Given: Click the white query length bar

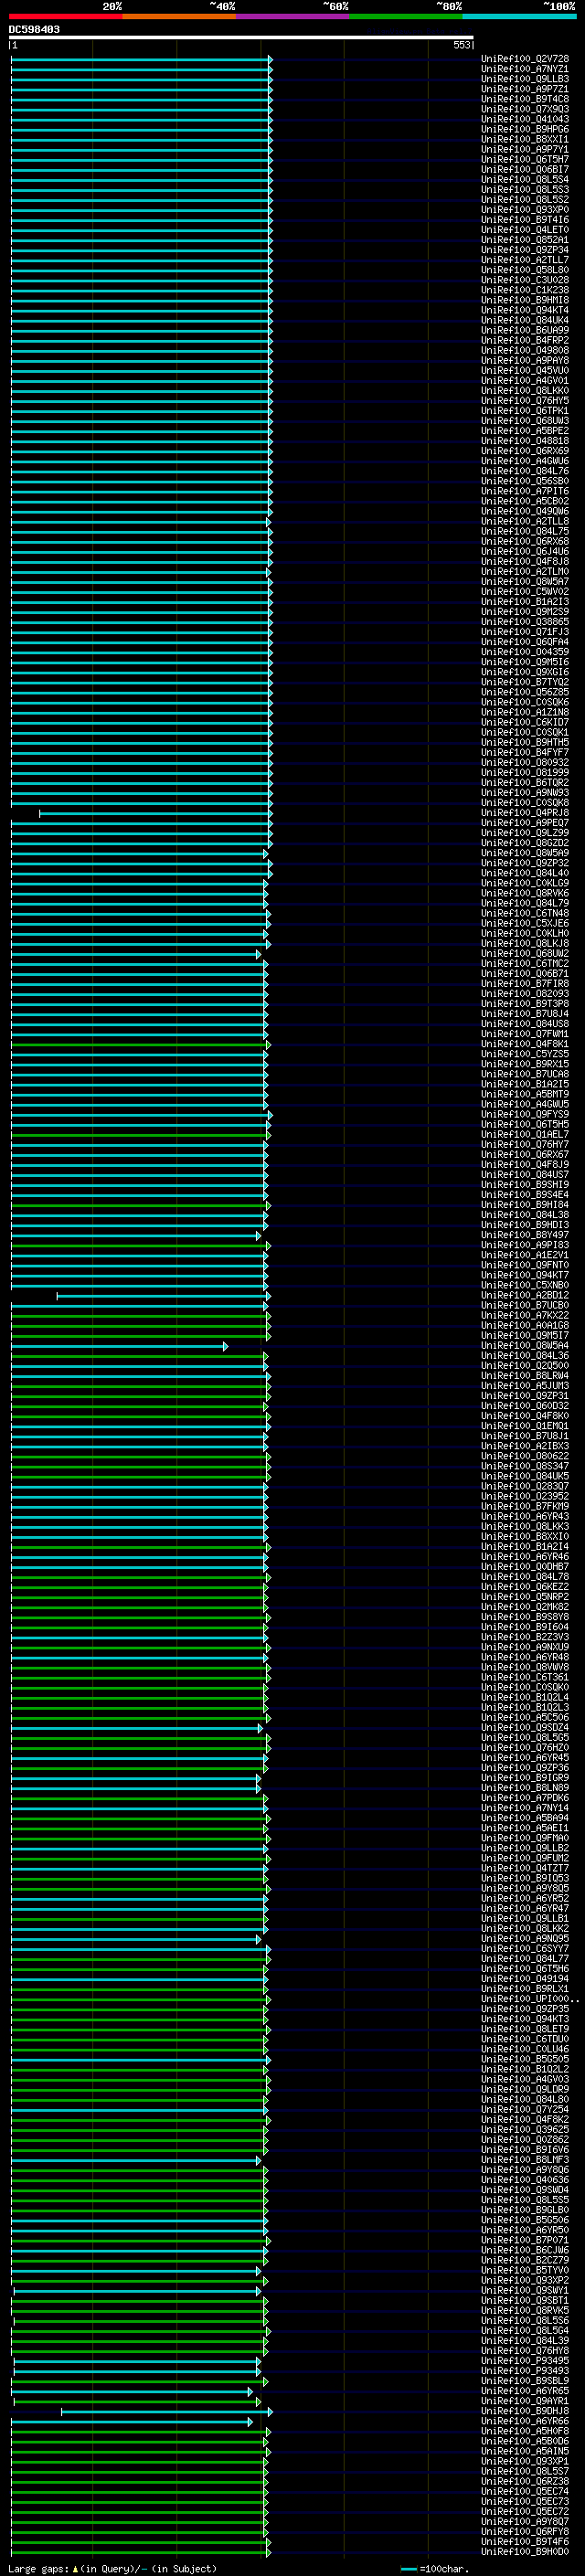Looking at the screenshot, I should 241,38.
